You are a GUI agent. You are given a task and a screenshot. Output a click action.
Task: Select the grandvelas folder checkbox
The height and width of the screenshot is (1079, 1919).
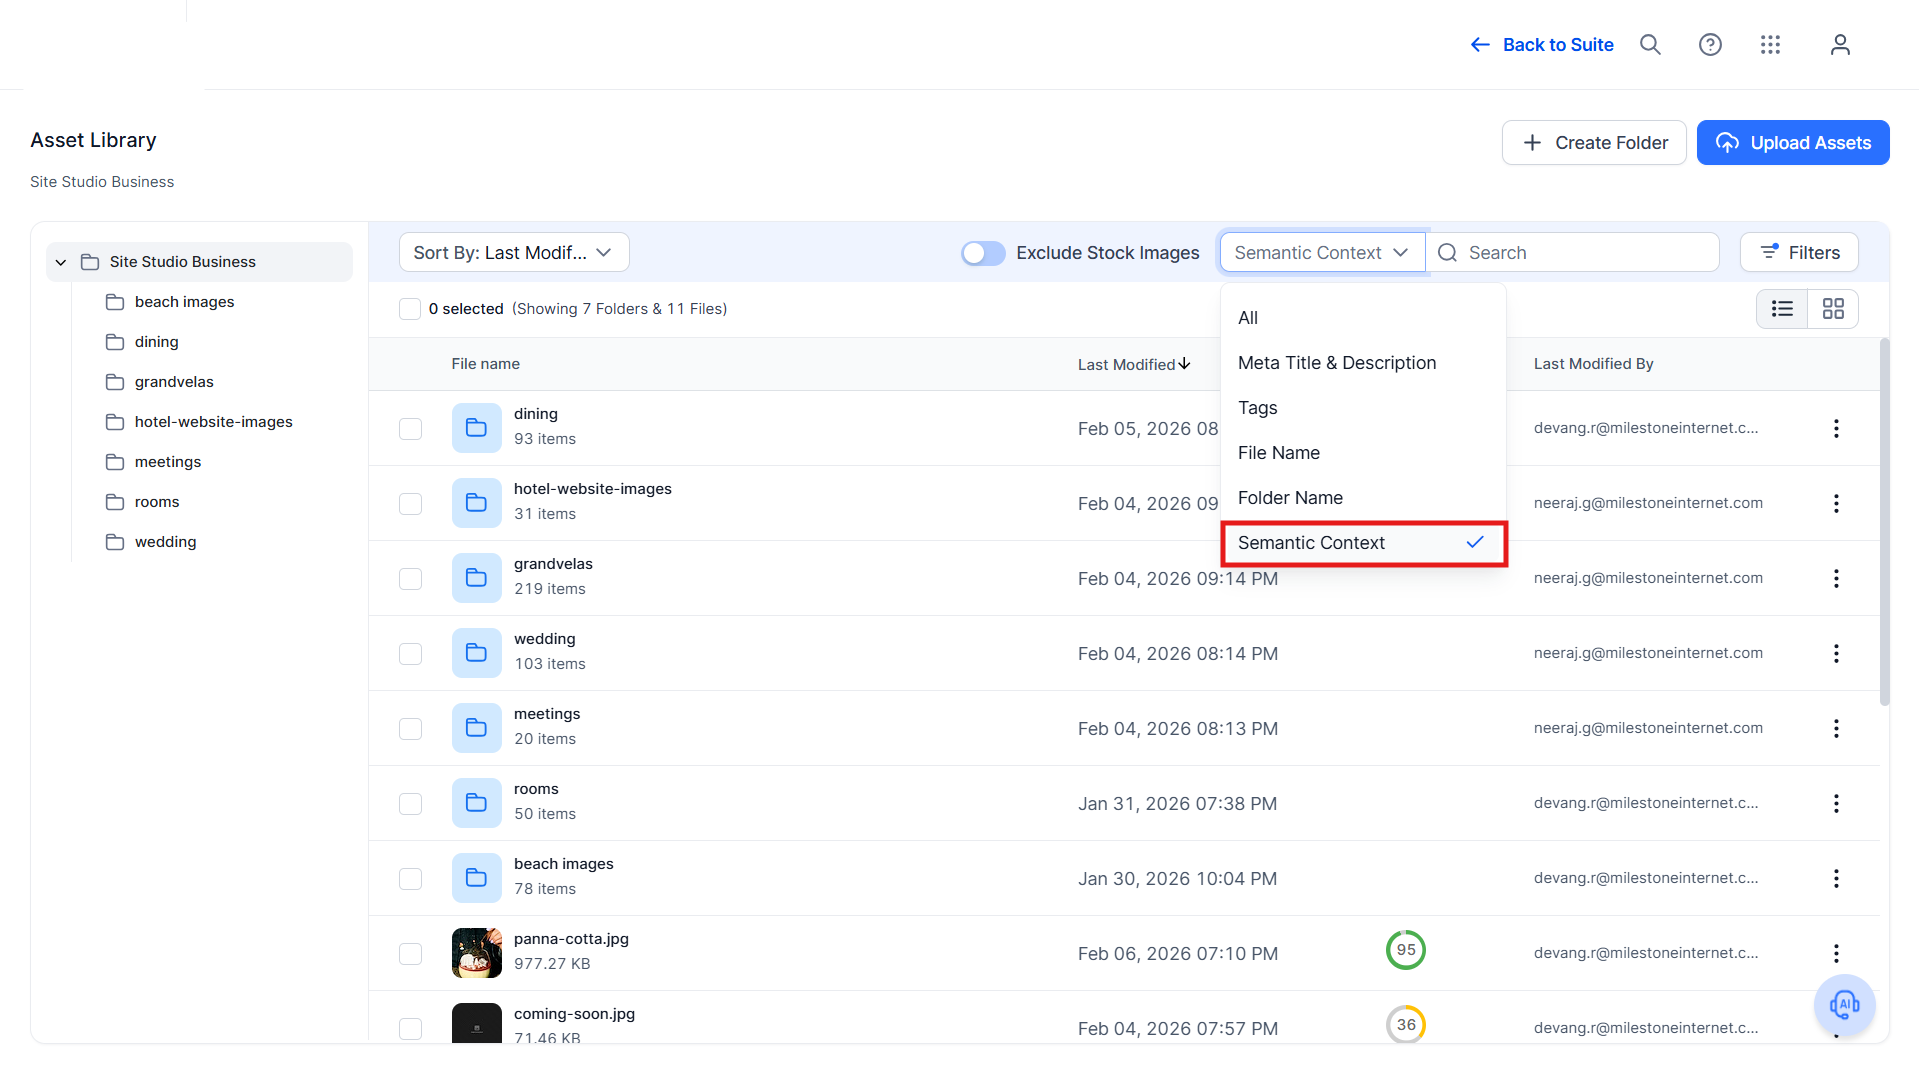(x=410, y=579)
